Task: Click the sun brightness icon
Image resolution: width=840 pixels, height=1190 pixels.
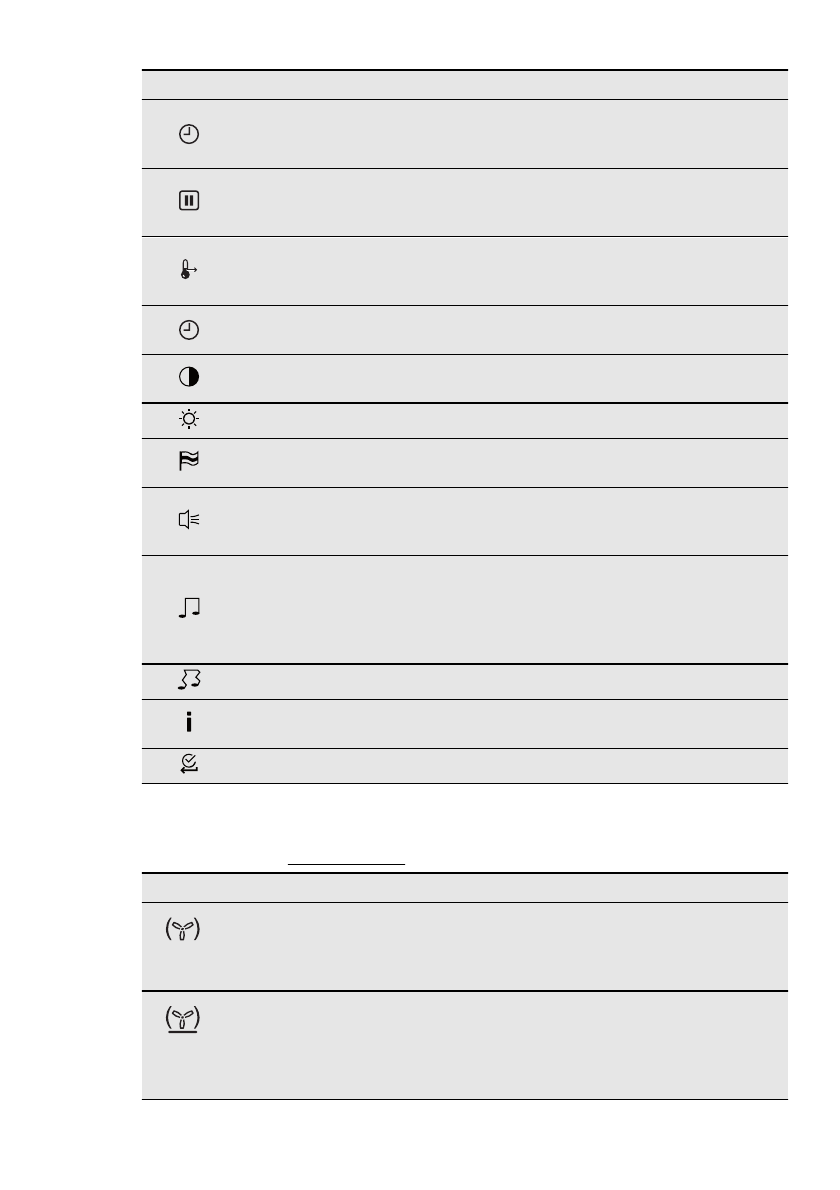Action: pos(189,420)
